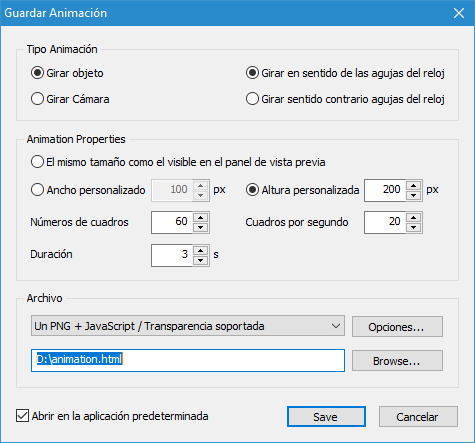This screenshot has width=475, height=443.
Task: Increase Cuadros por segundo with up arrow
Action: tap(414, 218)
